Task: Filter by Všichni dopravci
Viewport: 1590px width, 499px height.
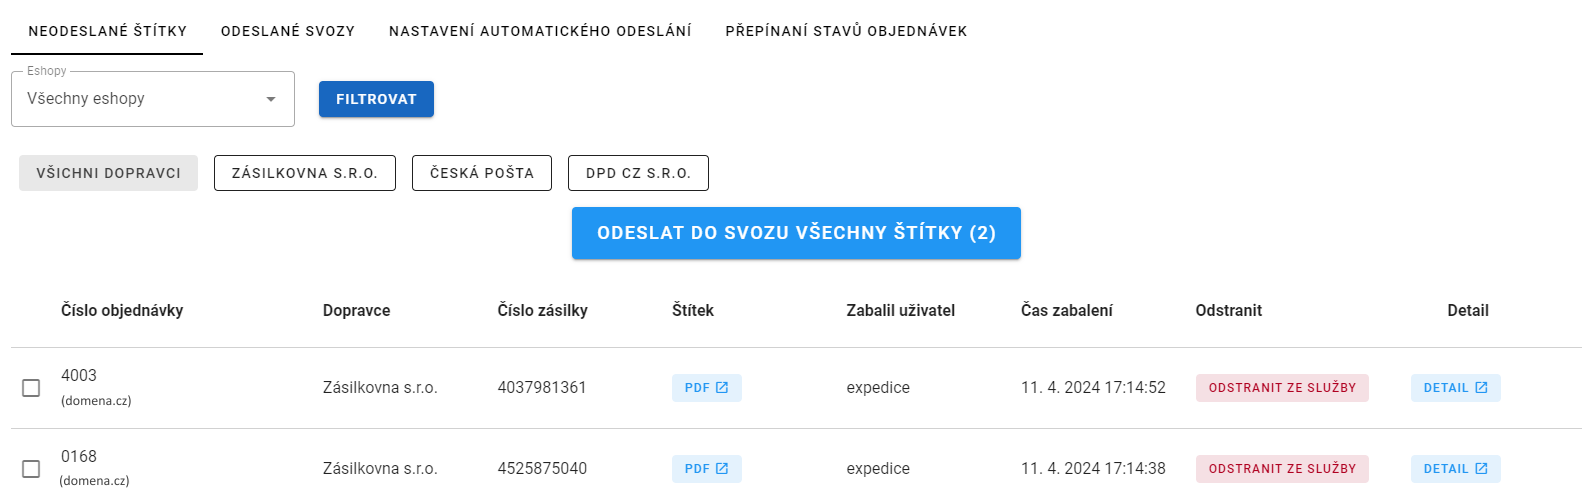Action: click(x=108, y=173)
